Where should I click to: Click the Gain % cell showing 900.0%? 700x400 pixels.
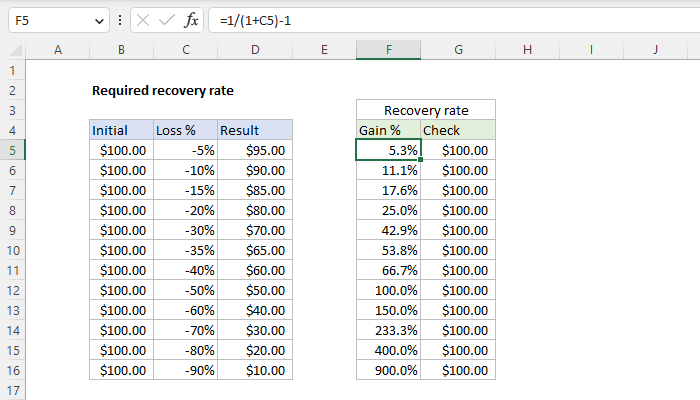click(388, 370)
